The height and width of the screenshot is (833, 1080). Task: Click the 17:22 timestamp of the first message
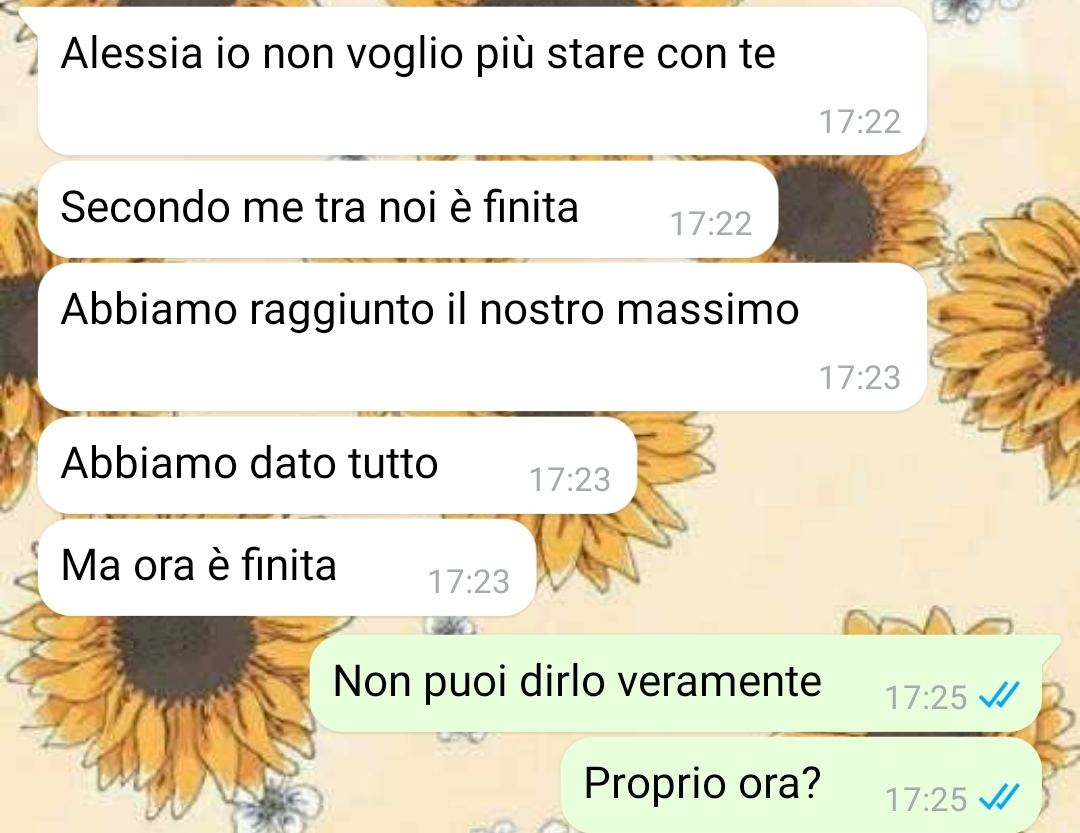point(860,122)
